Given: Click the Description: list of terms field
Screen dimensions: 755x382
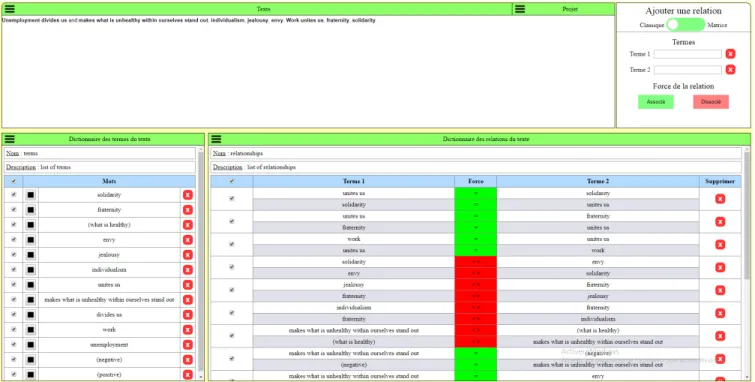Looking at the screenshot, I should click(100, 167).
